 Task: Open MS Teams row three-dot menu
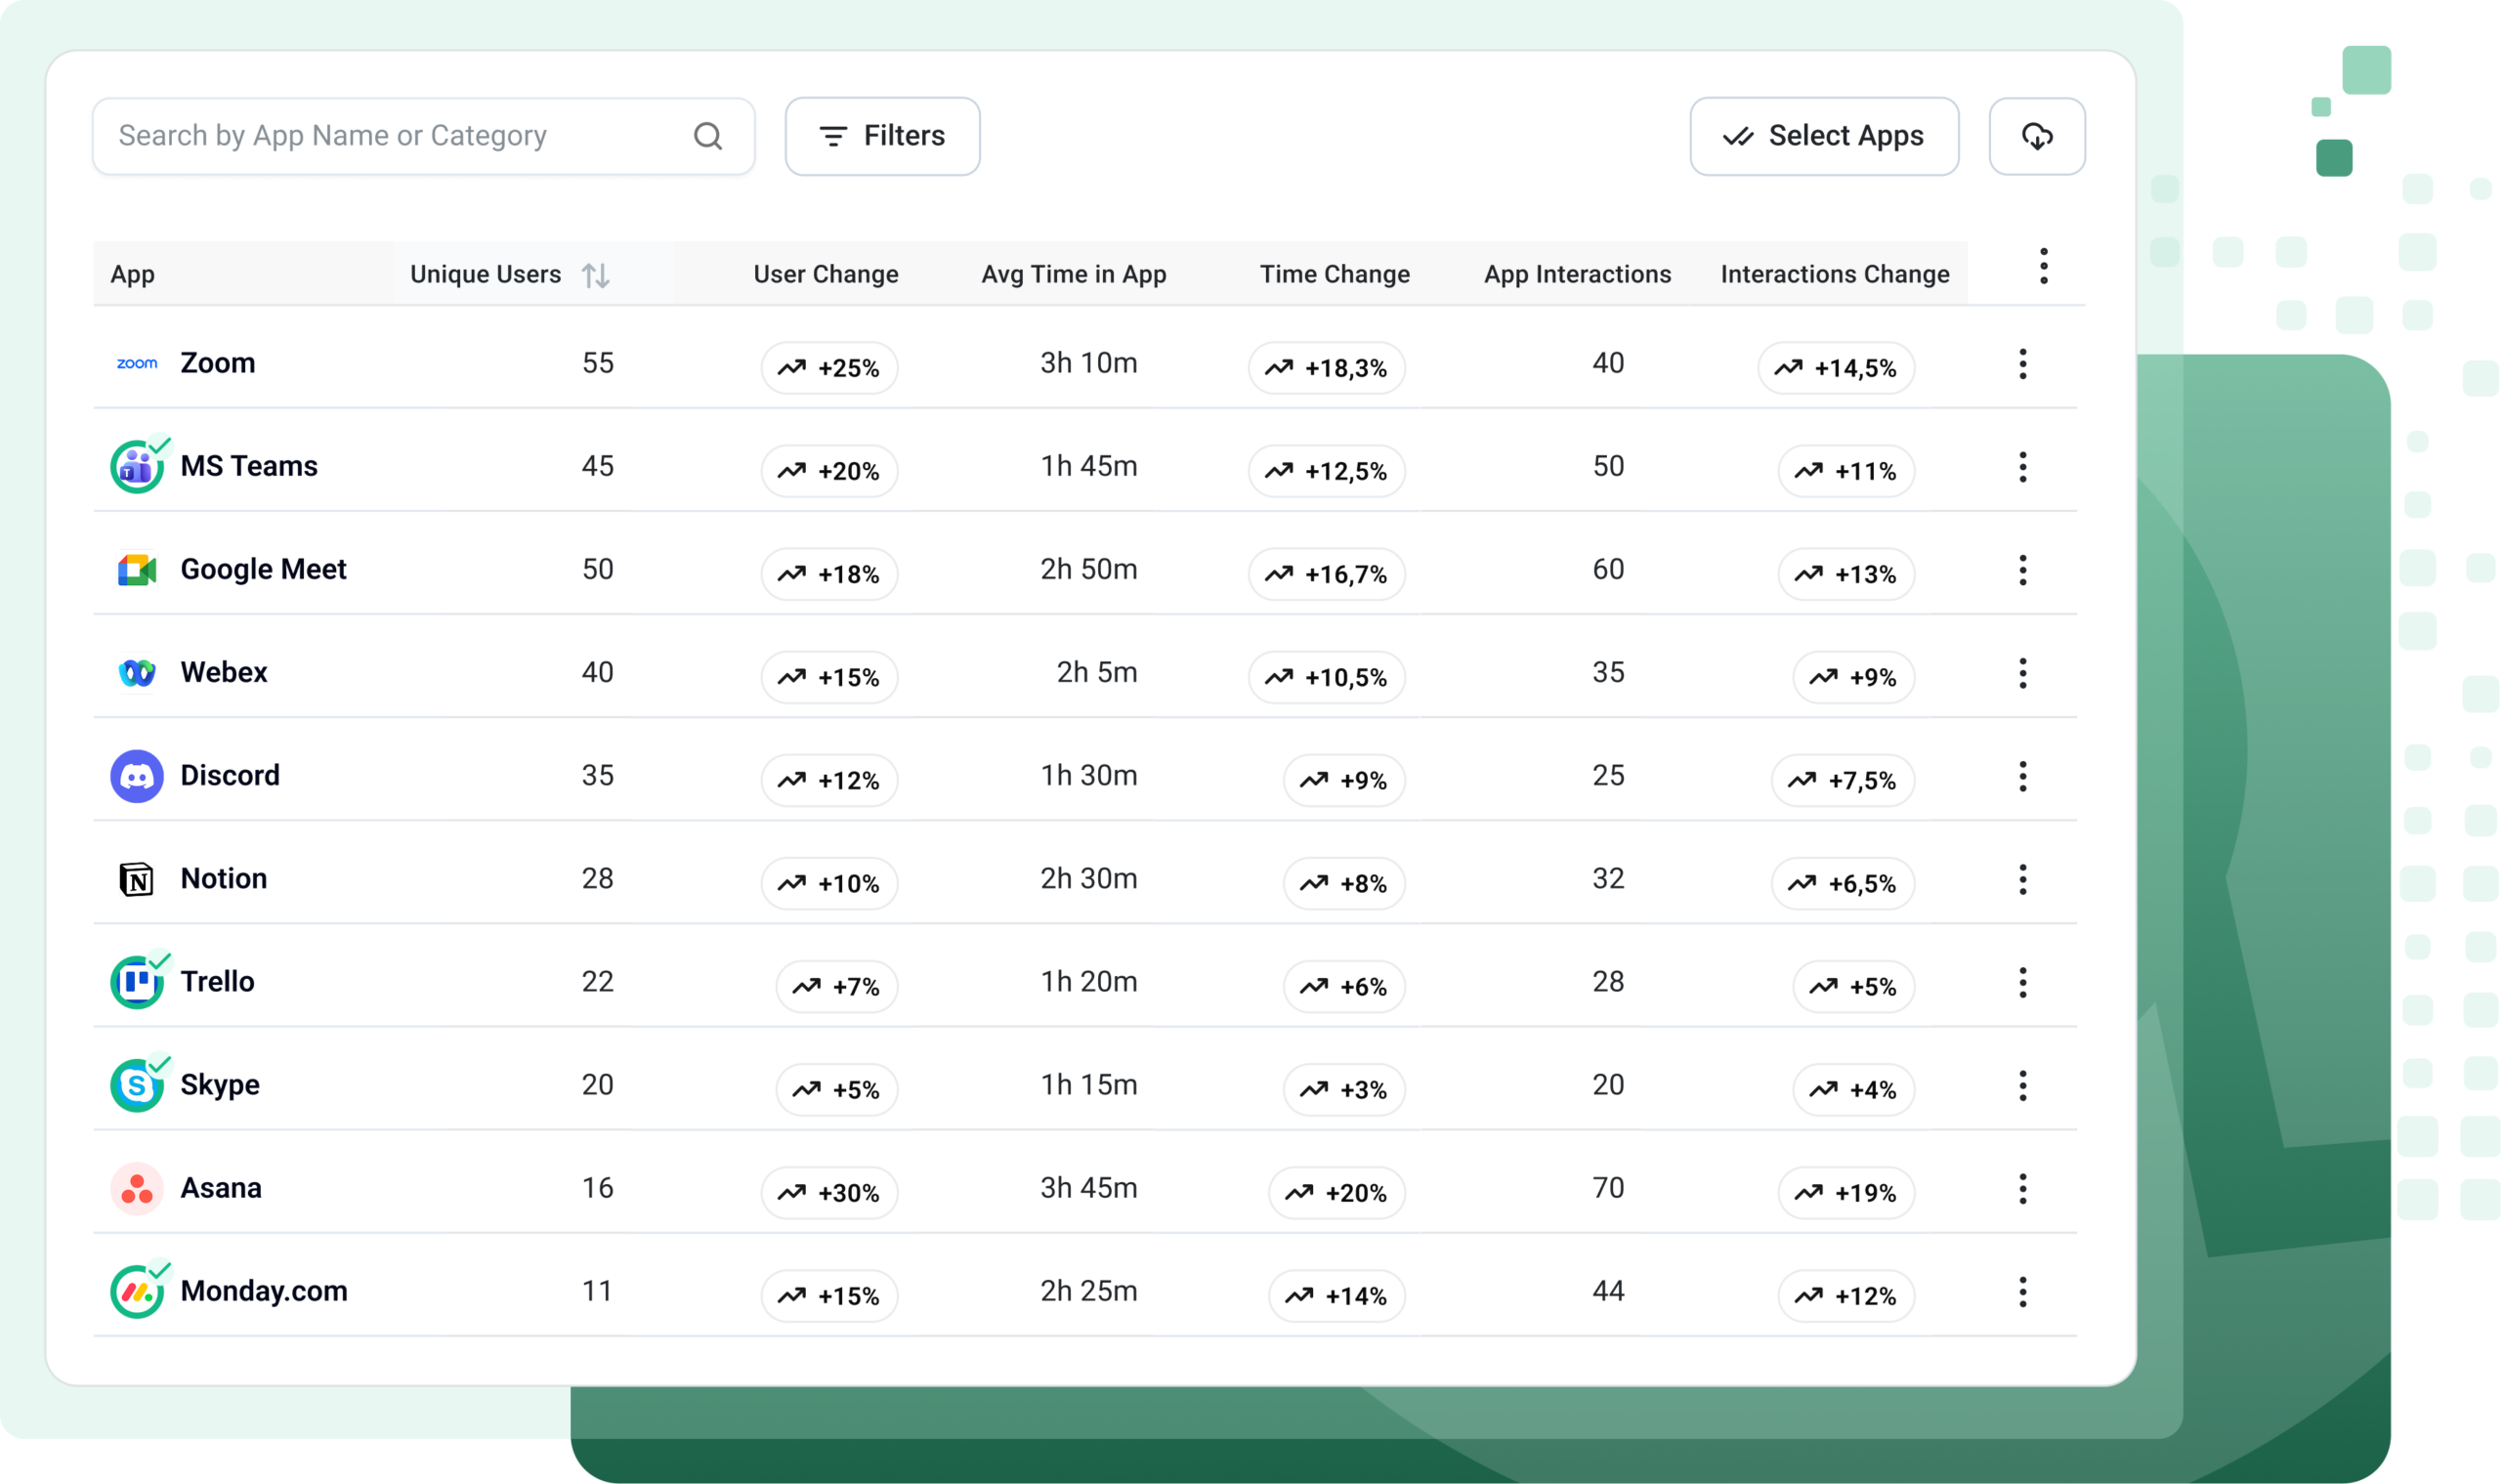coord(2023,467)
